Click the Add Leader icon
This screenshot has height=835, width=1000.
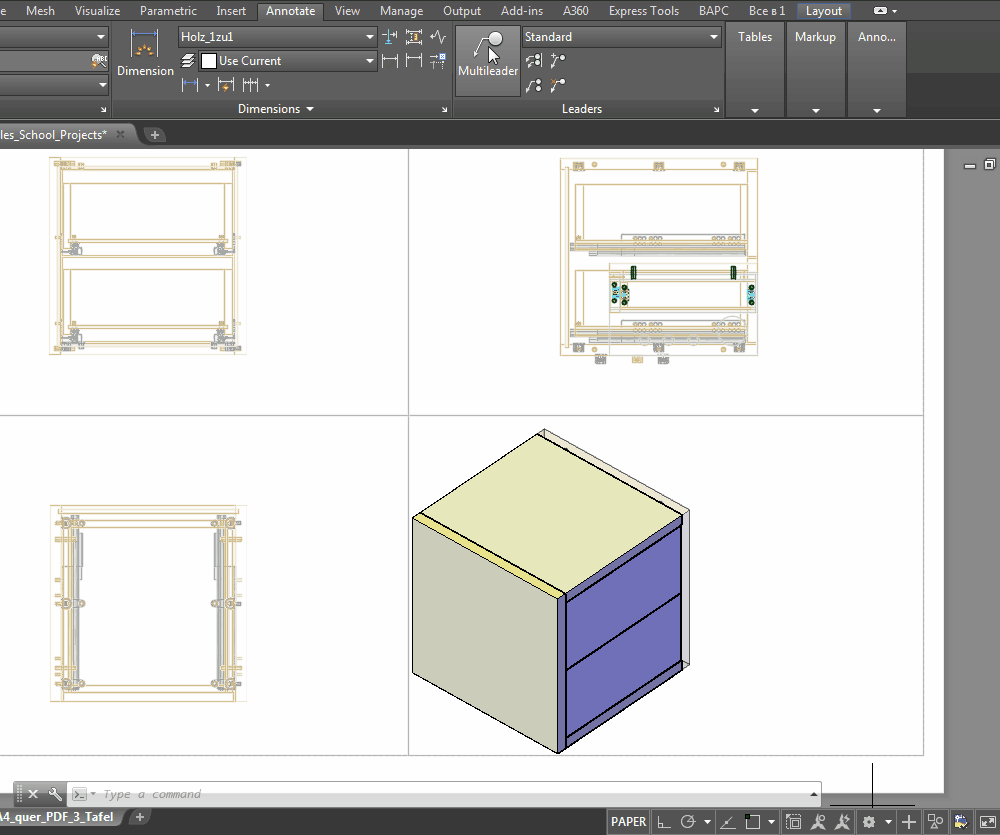[558, 61]
